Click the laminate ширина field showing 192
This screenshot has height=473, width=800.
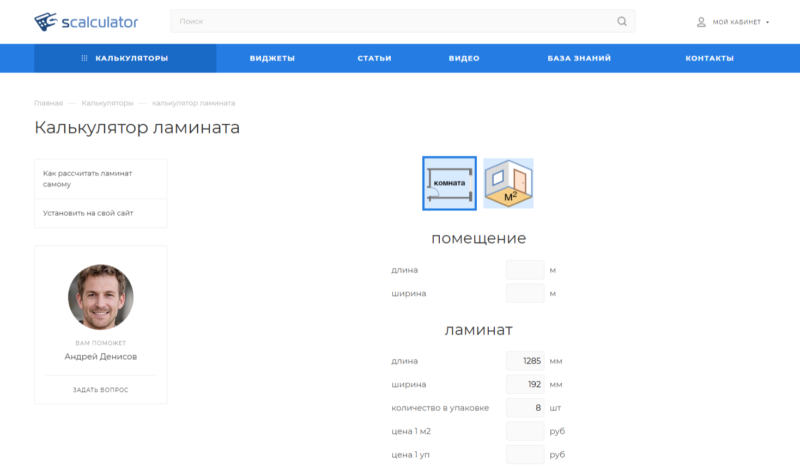pos(525,384)
